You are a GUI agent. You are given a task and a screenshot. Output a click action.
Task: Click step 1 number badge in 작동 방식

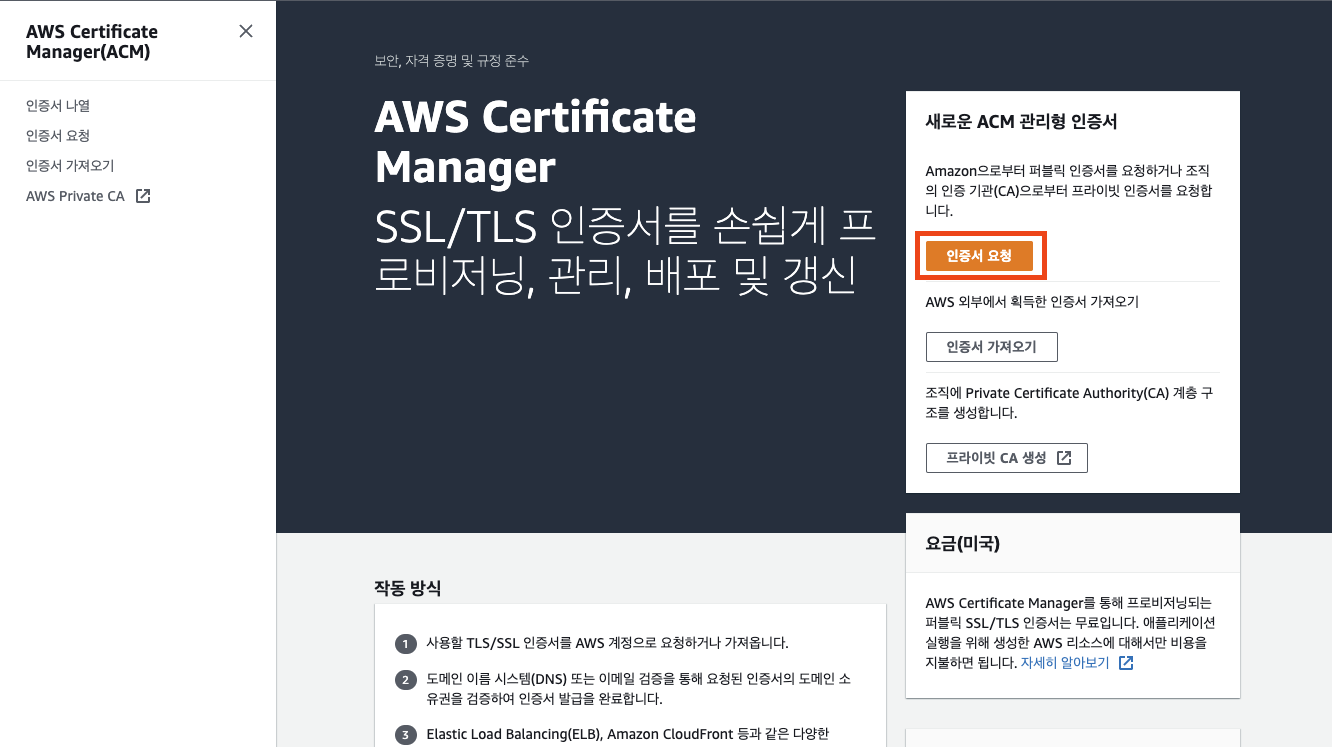point(405,643)
